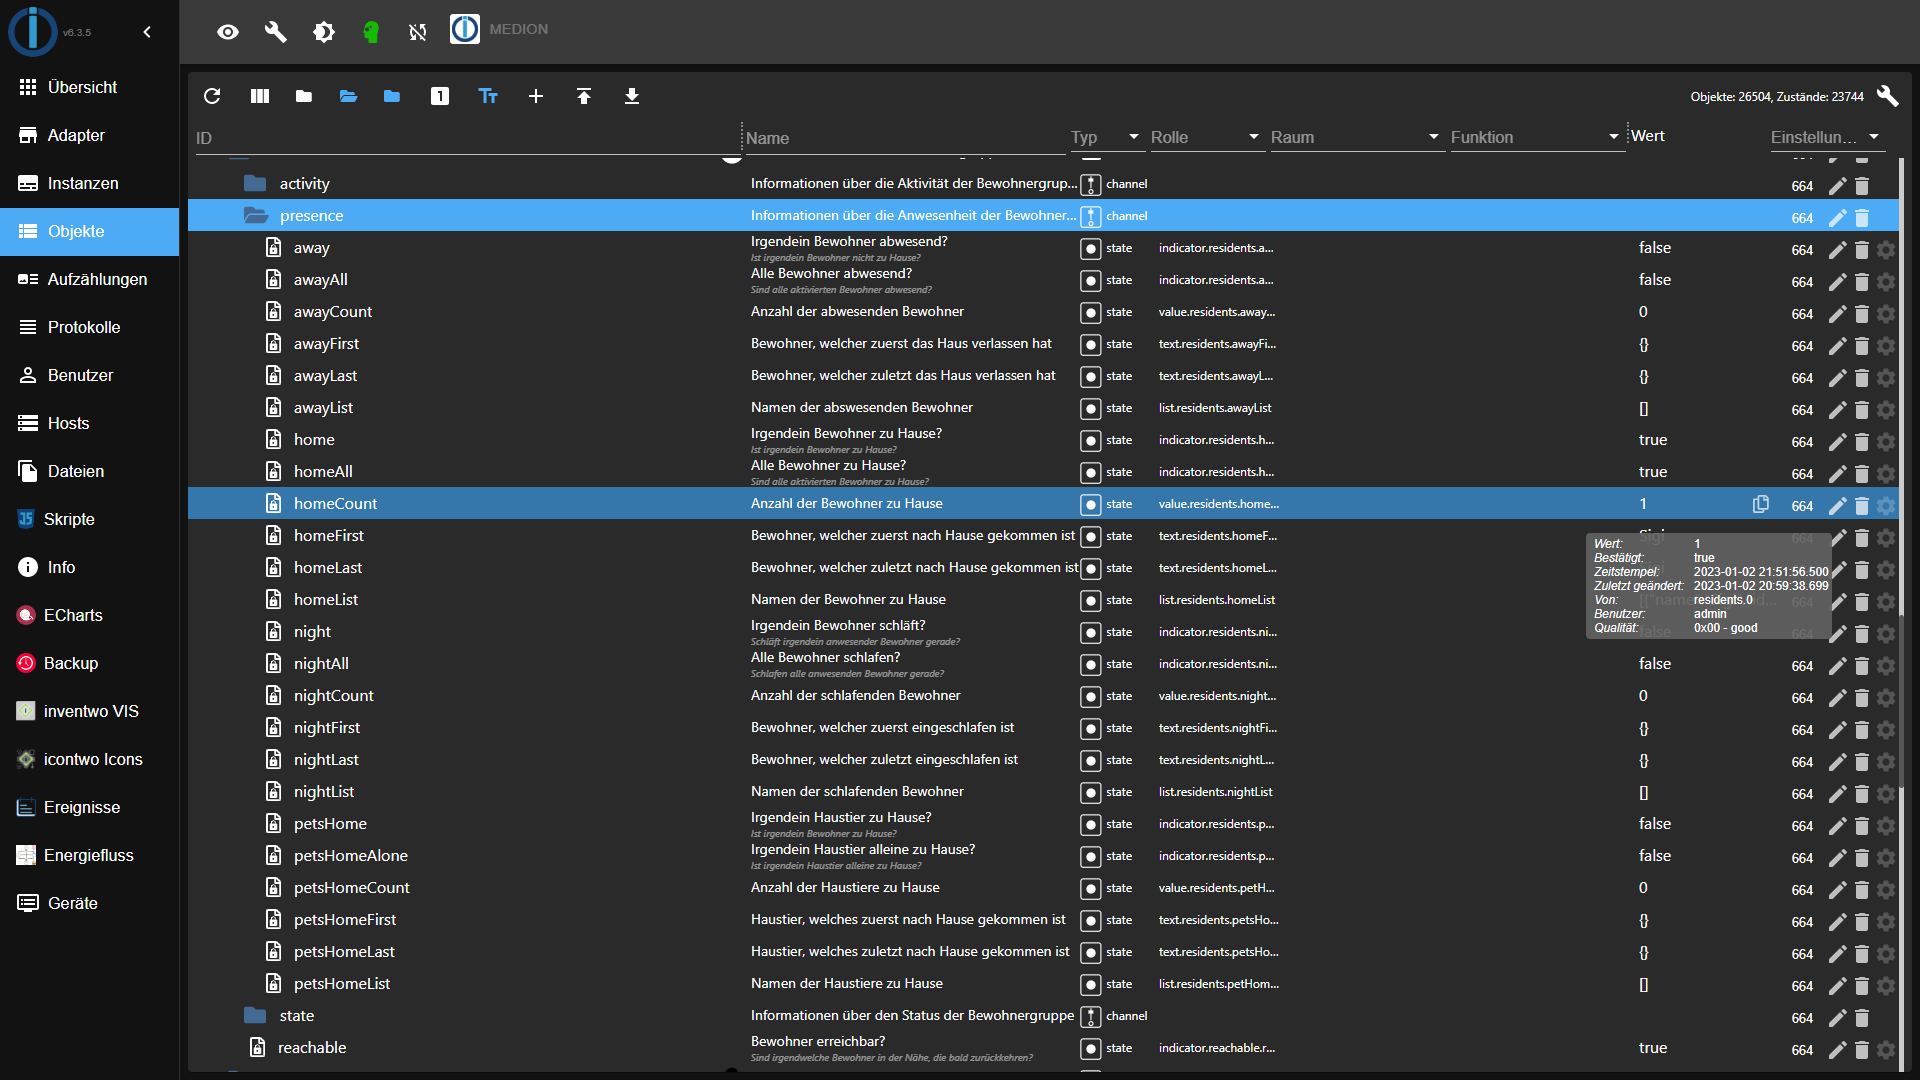Open the inventwo VIS sidebar entry
1920x1080 pixels.
pyautogui.click(x=89, y=711)
